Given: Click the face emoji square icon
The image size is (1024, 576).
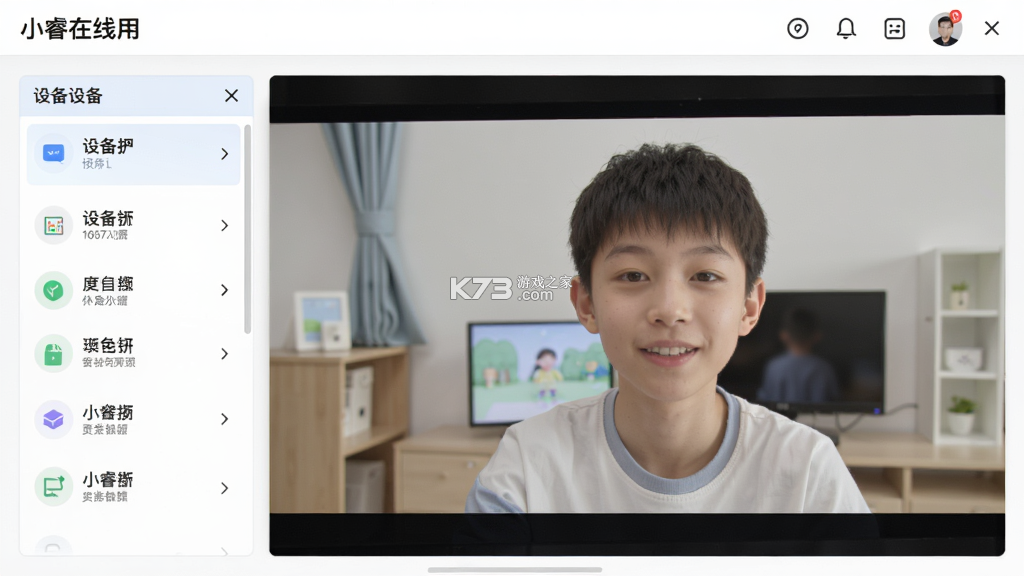Looking at the screenshot, I should coord(894,29).
